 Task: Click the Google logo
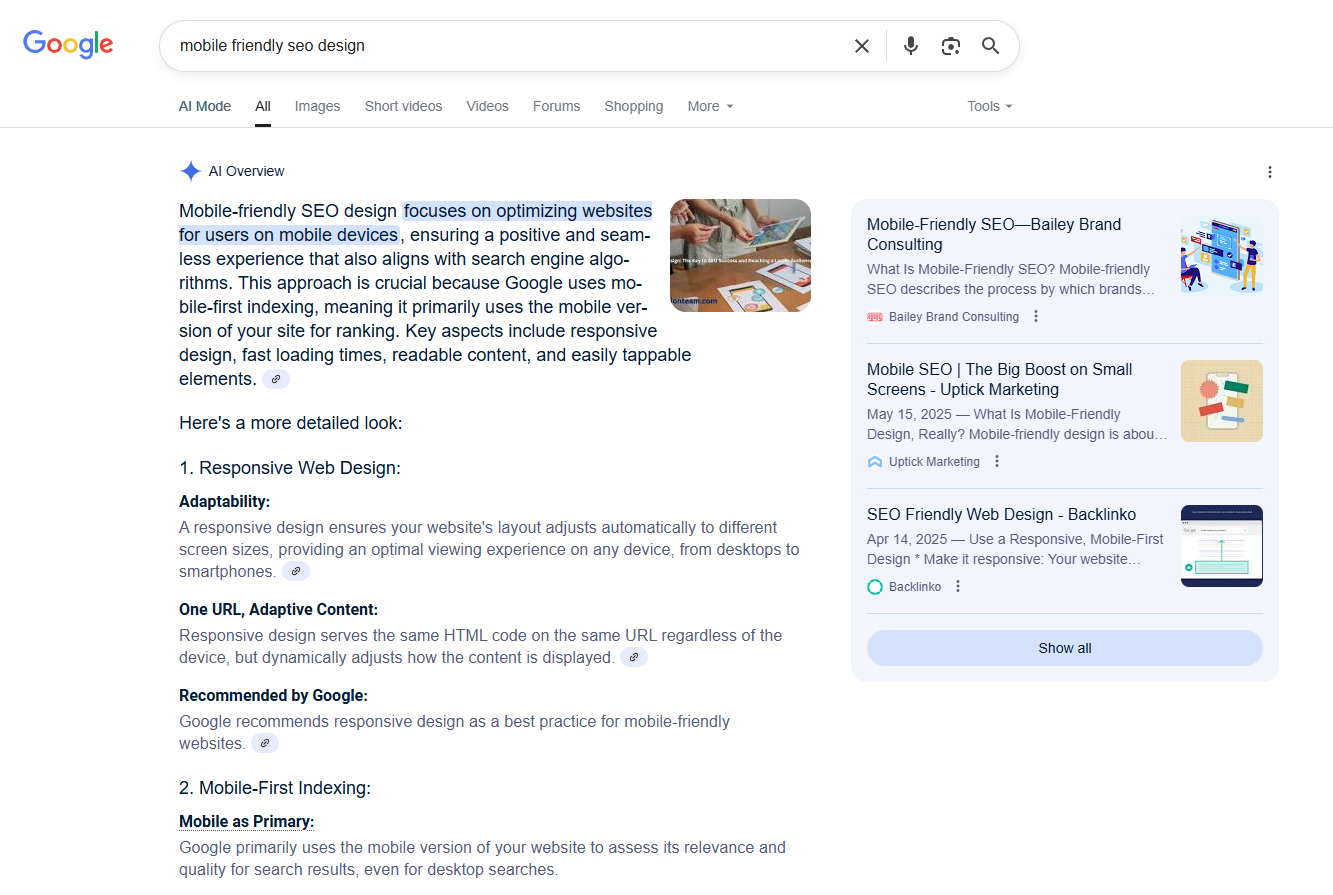[68, 45]
